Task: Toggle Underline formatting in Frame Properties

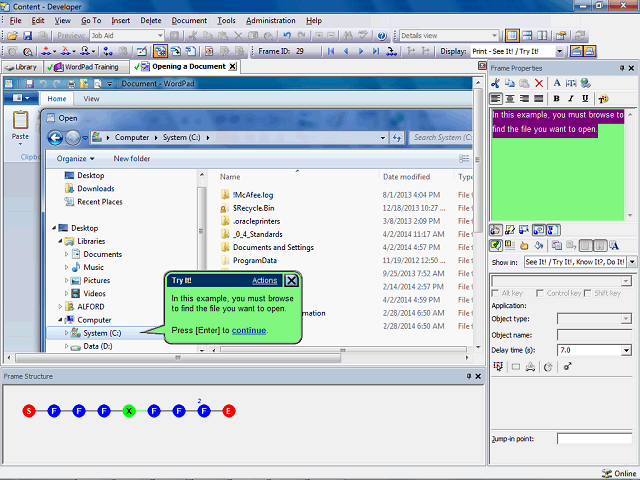Action: click(x=585, y=99)
